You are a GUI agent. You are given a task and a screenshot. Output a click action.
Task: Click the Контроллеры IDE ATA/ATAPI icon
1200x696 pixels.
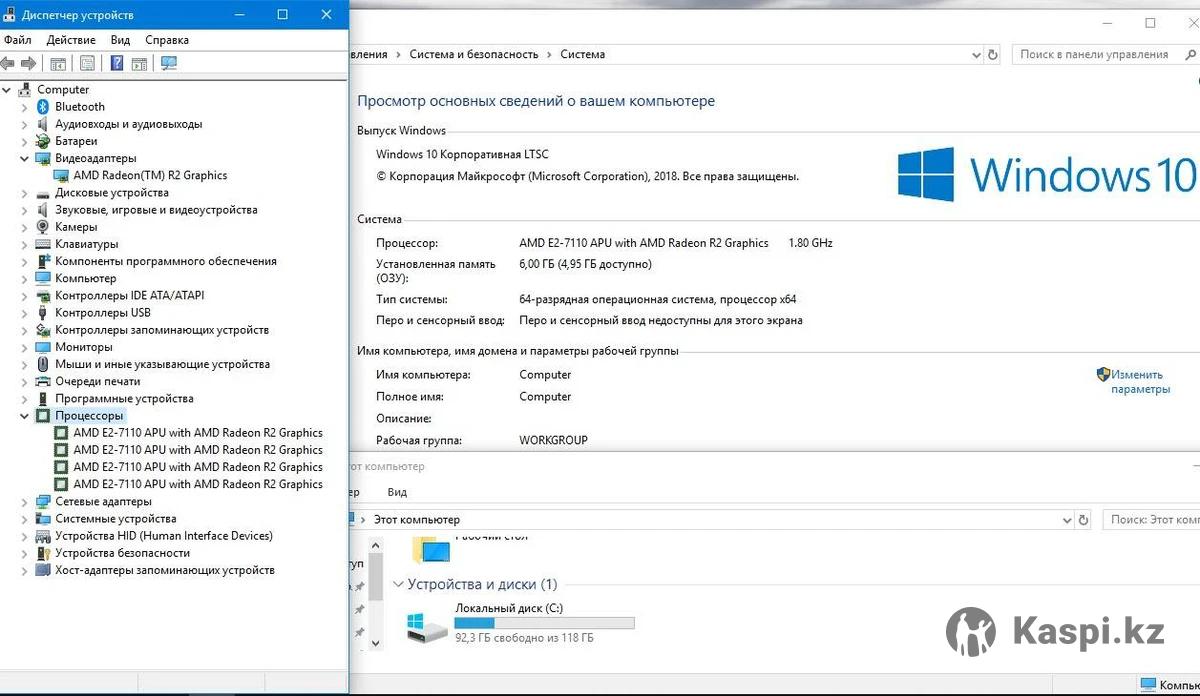click(43, 296)
